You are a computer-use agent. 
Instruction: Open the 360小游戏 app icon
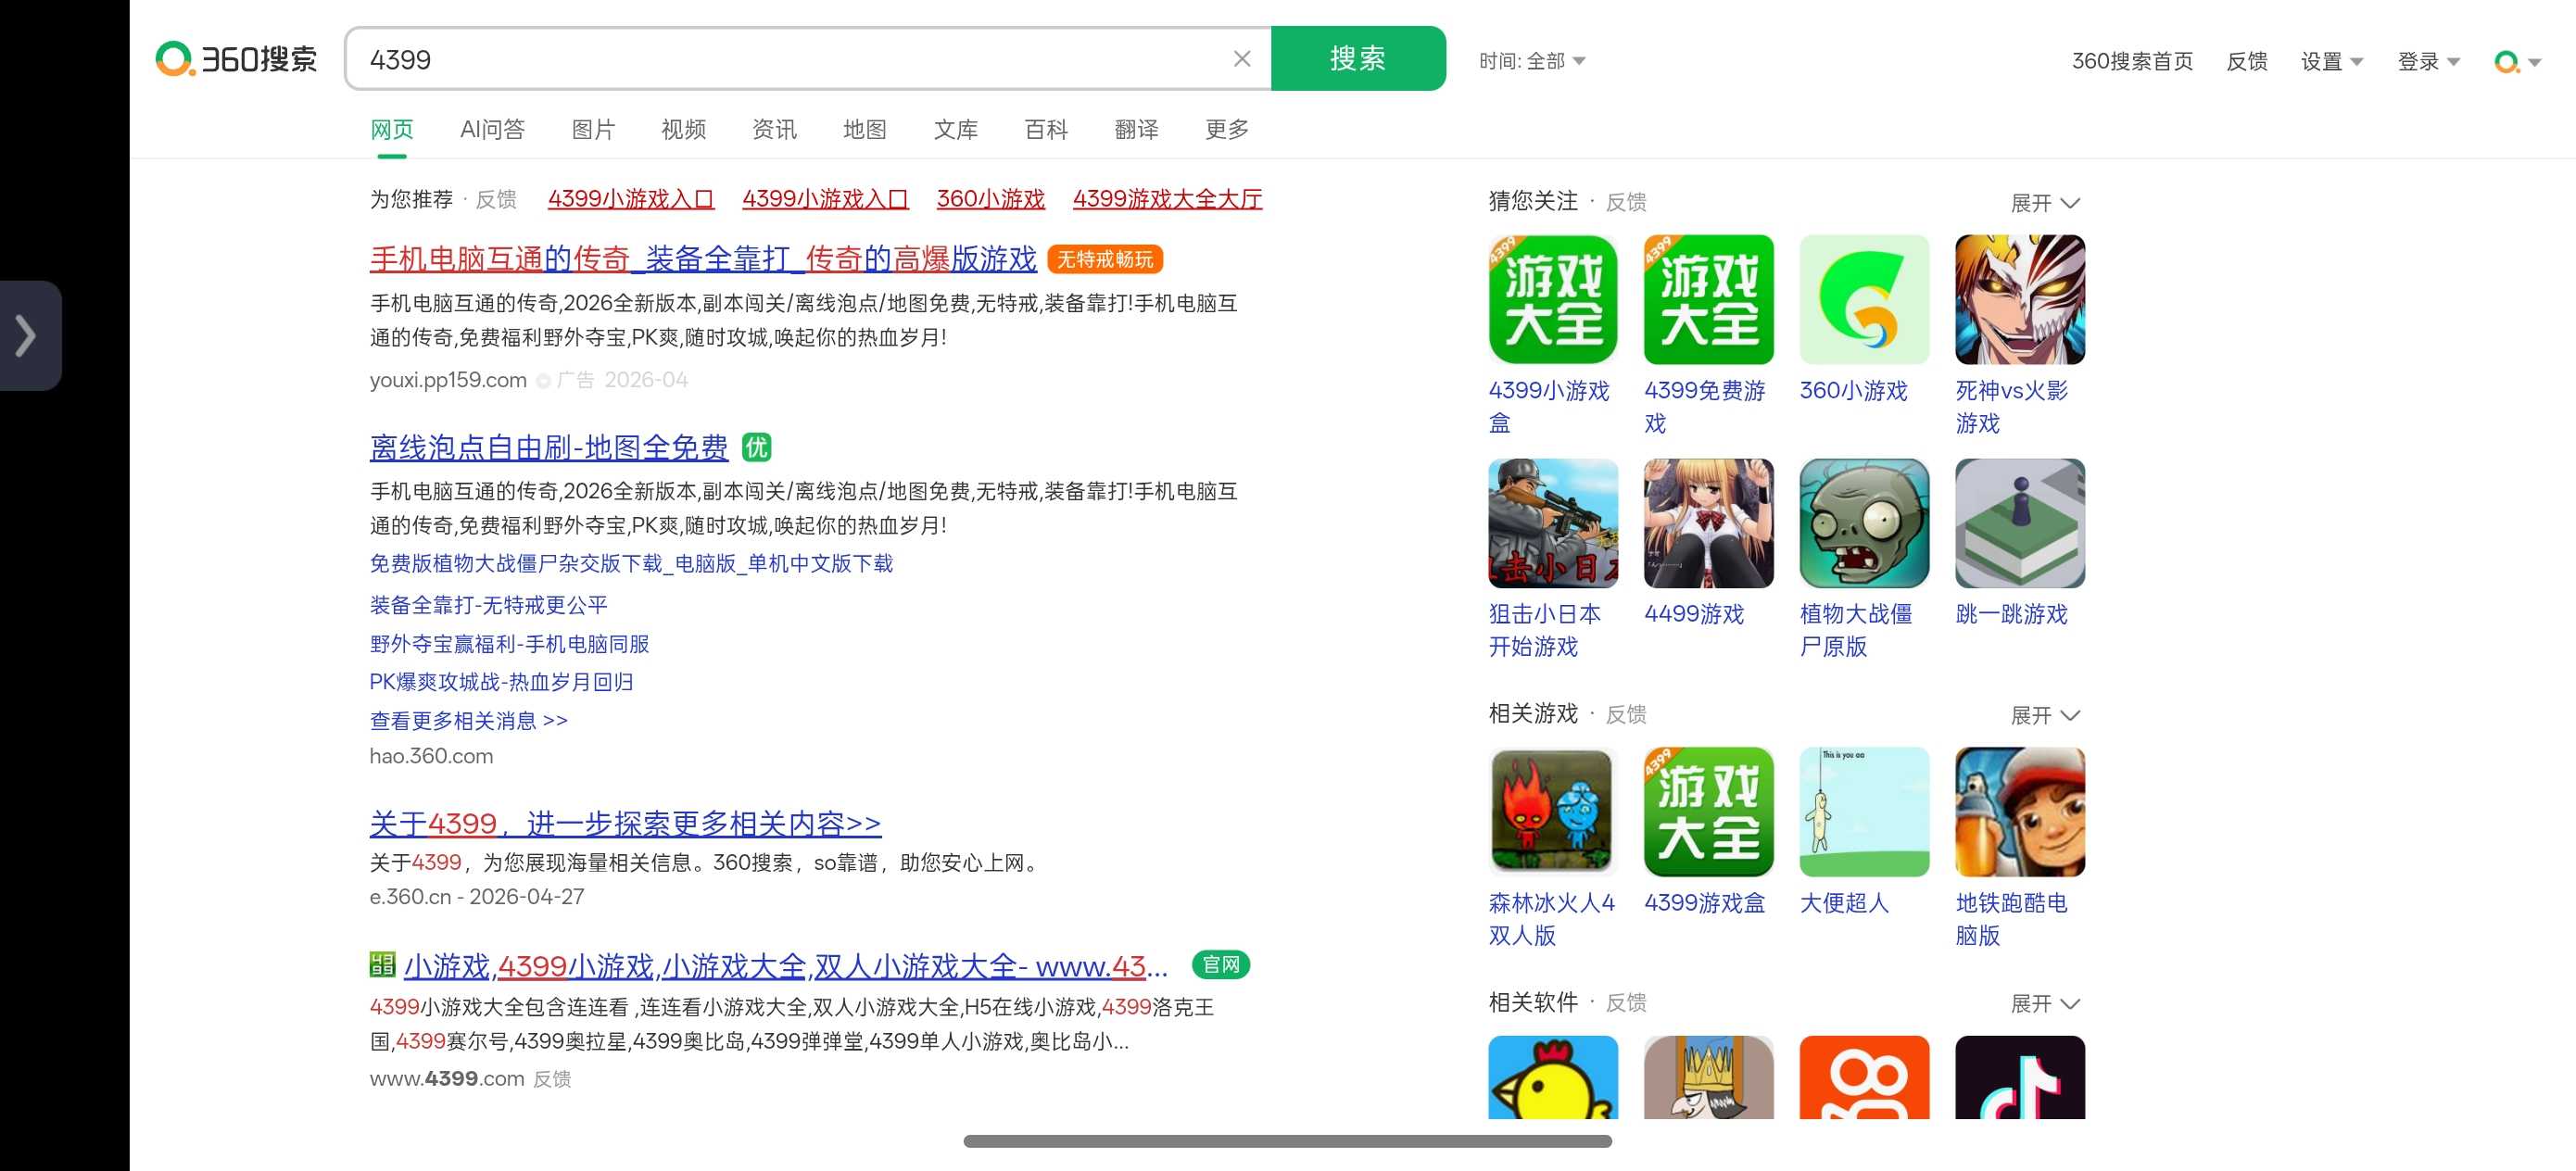coord(1863,299)
